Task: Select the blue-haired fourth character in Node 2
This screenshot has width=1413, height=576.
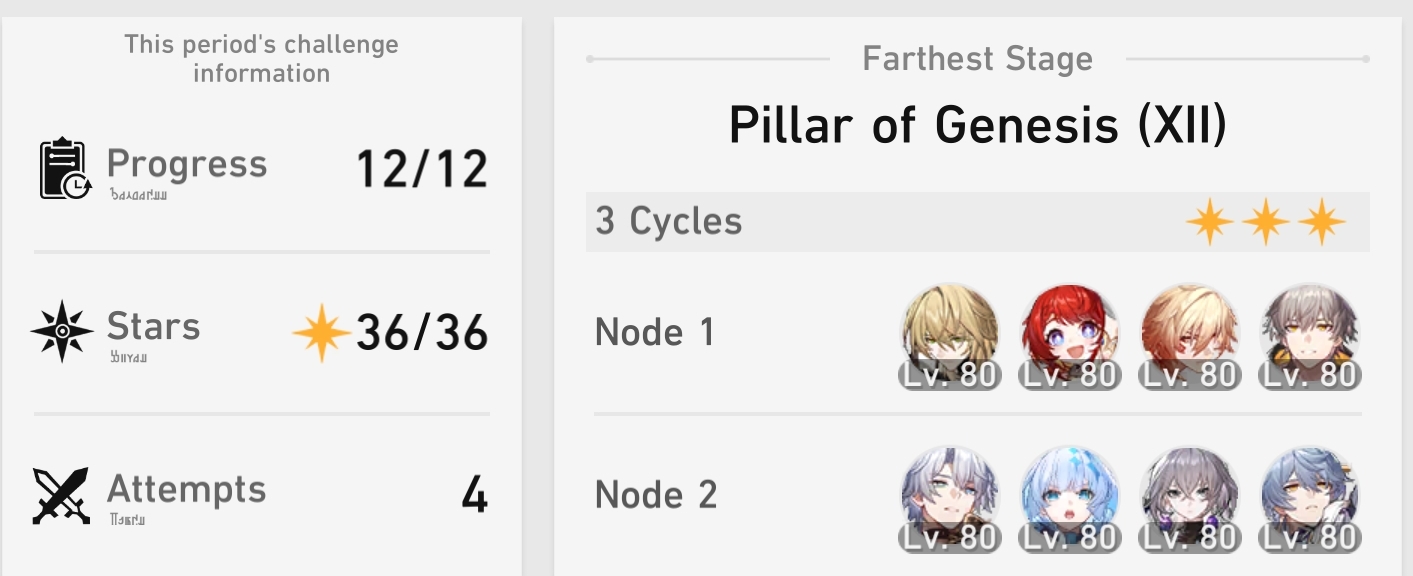Action: pyautogui.click(x=1310, y=499)
